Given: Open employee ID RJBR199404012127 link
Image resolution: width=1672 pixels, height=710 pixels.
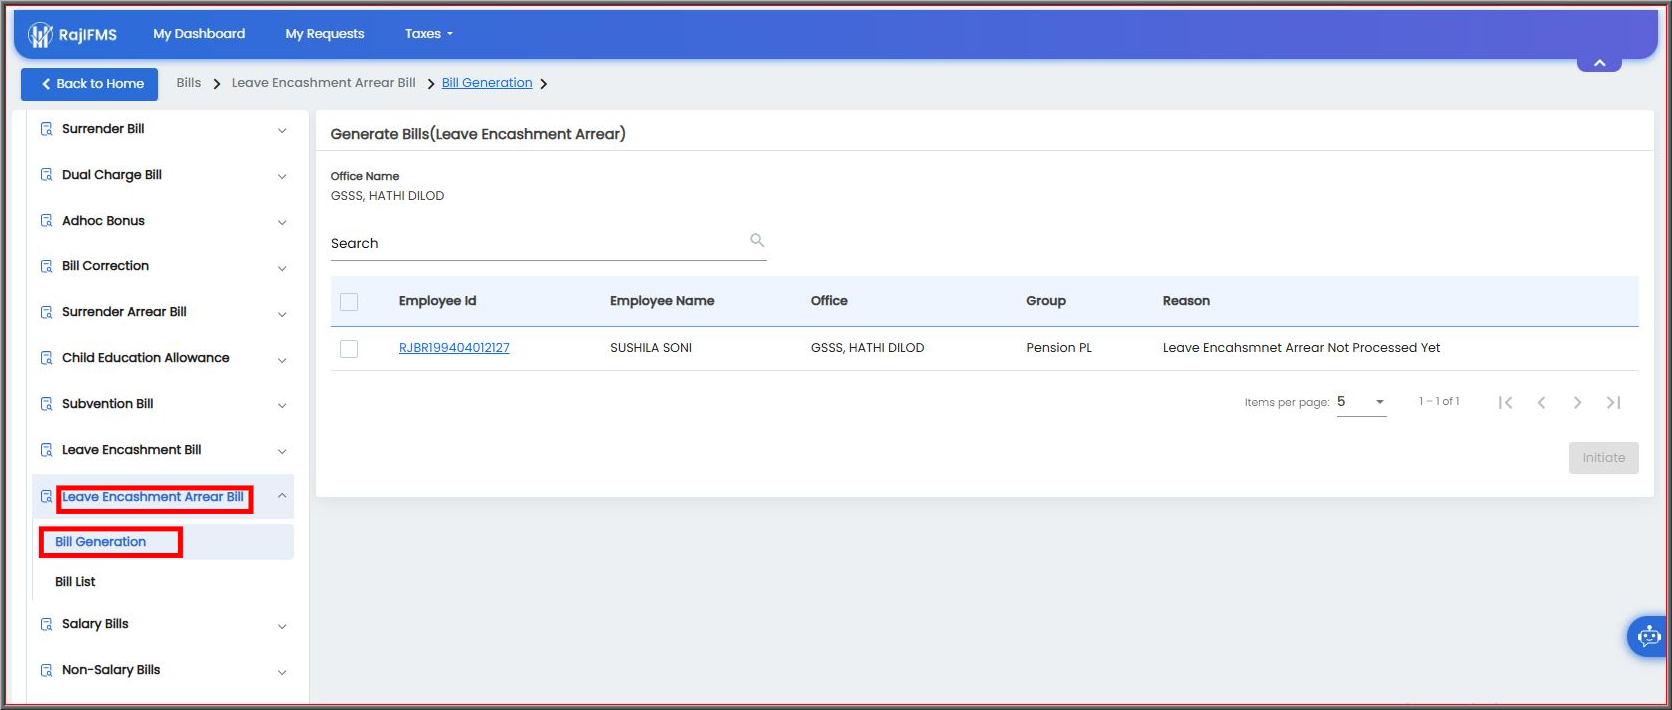Looking at the screenshot, I should click(454, 348).
